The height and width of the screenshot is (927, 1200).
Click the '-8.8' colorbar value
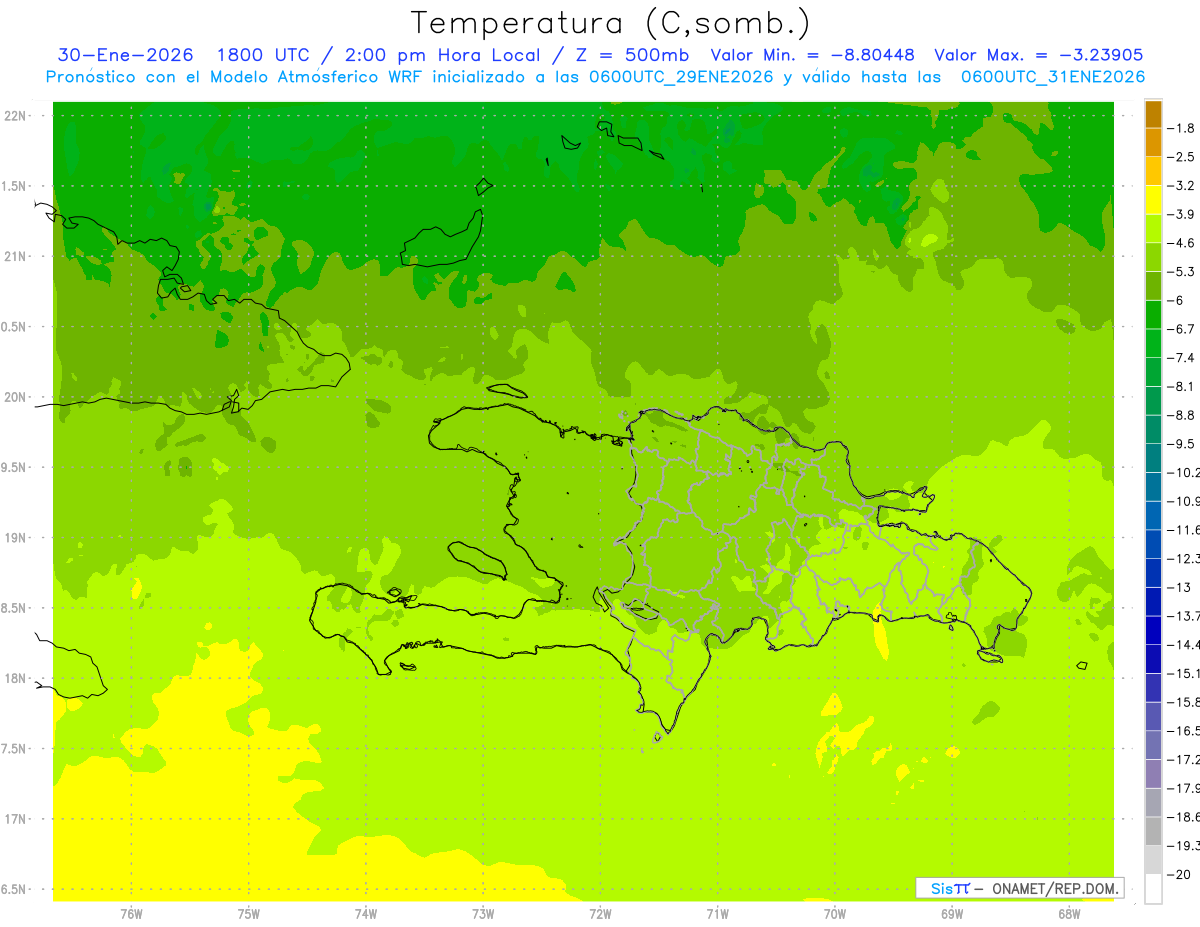tap(1181, 415)
